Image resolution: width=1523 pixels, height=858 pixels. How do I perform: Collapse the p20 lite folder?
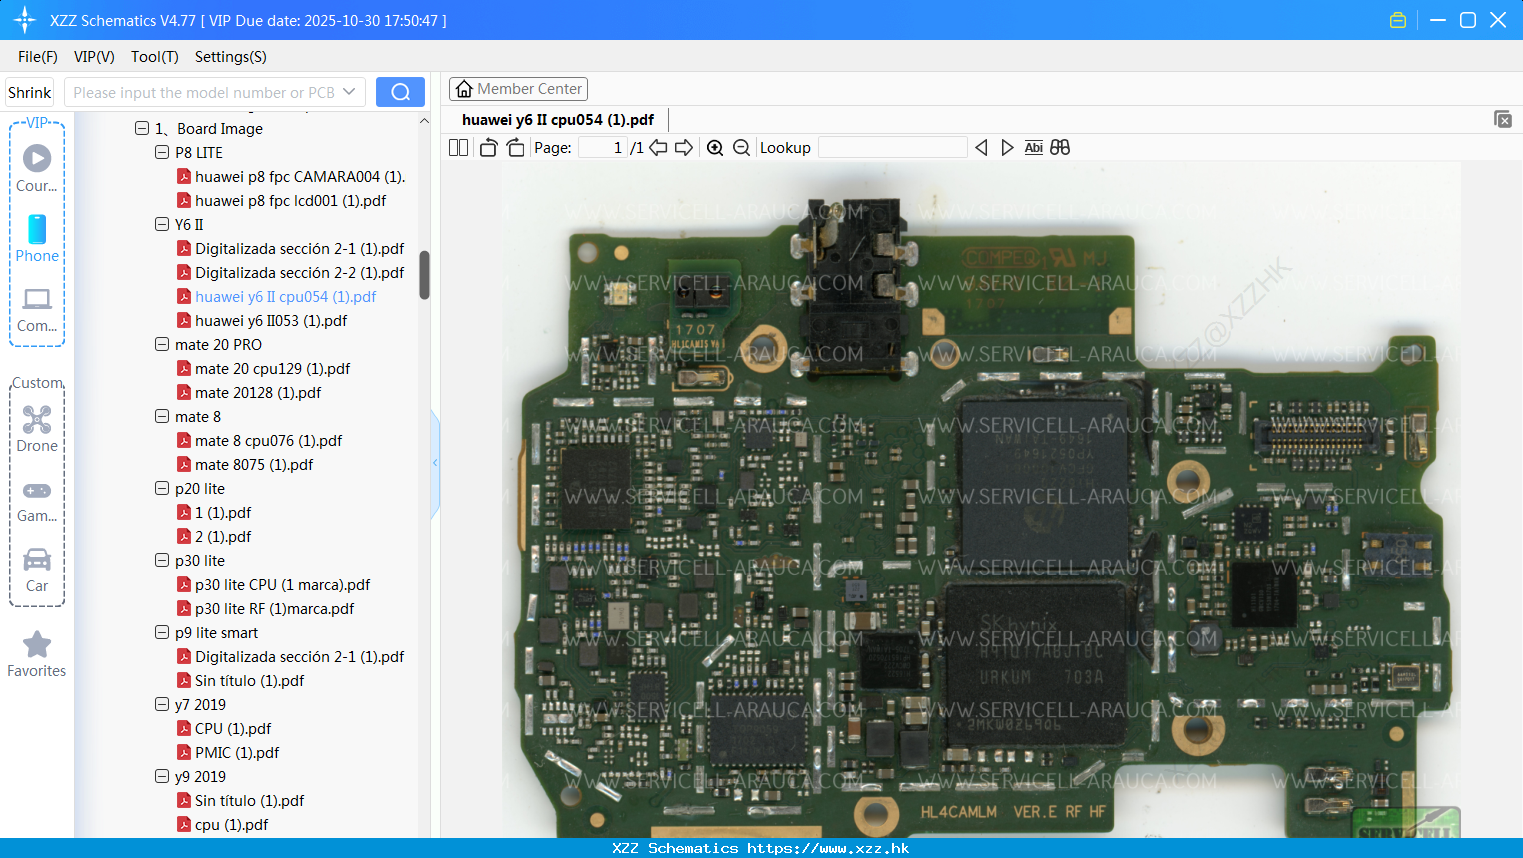[162, 488]
